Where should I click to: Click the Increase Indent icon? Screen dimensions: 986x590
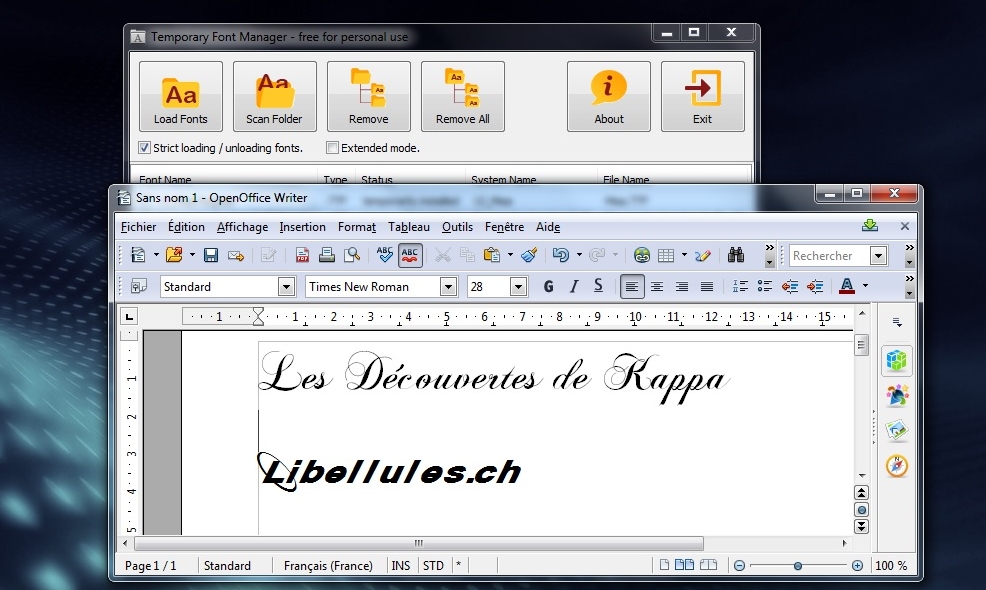coord(815,287)
